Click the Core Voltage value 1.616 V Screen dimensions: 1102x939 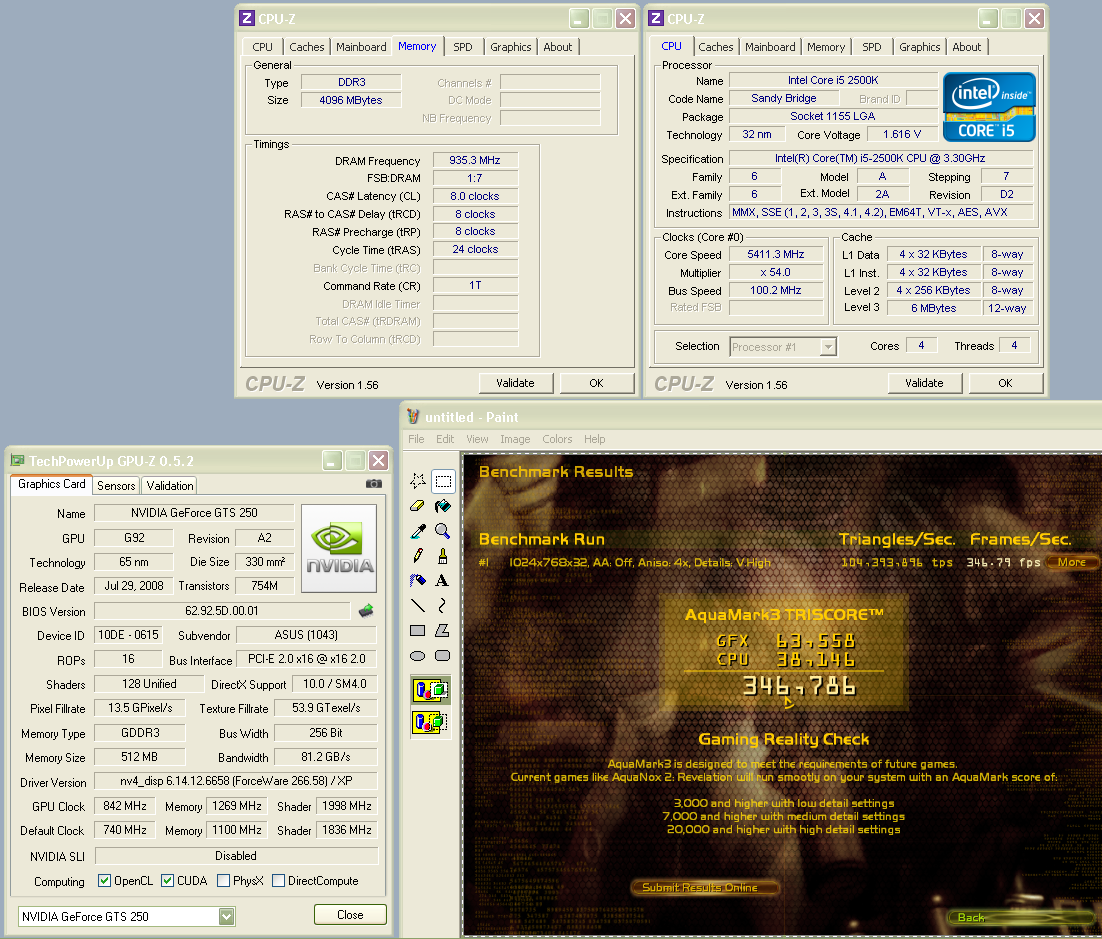[x=902, y=134]
